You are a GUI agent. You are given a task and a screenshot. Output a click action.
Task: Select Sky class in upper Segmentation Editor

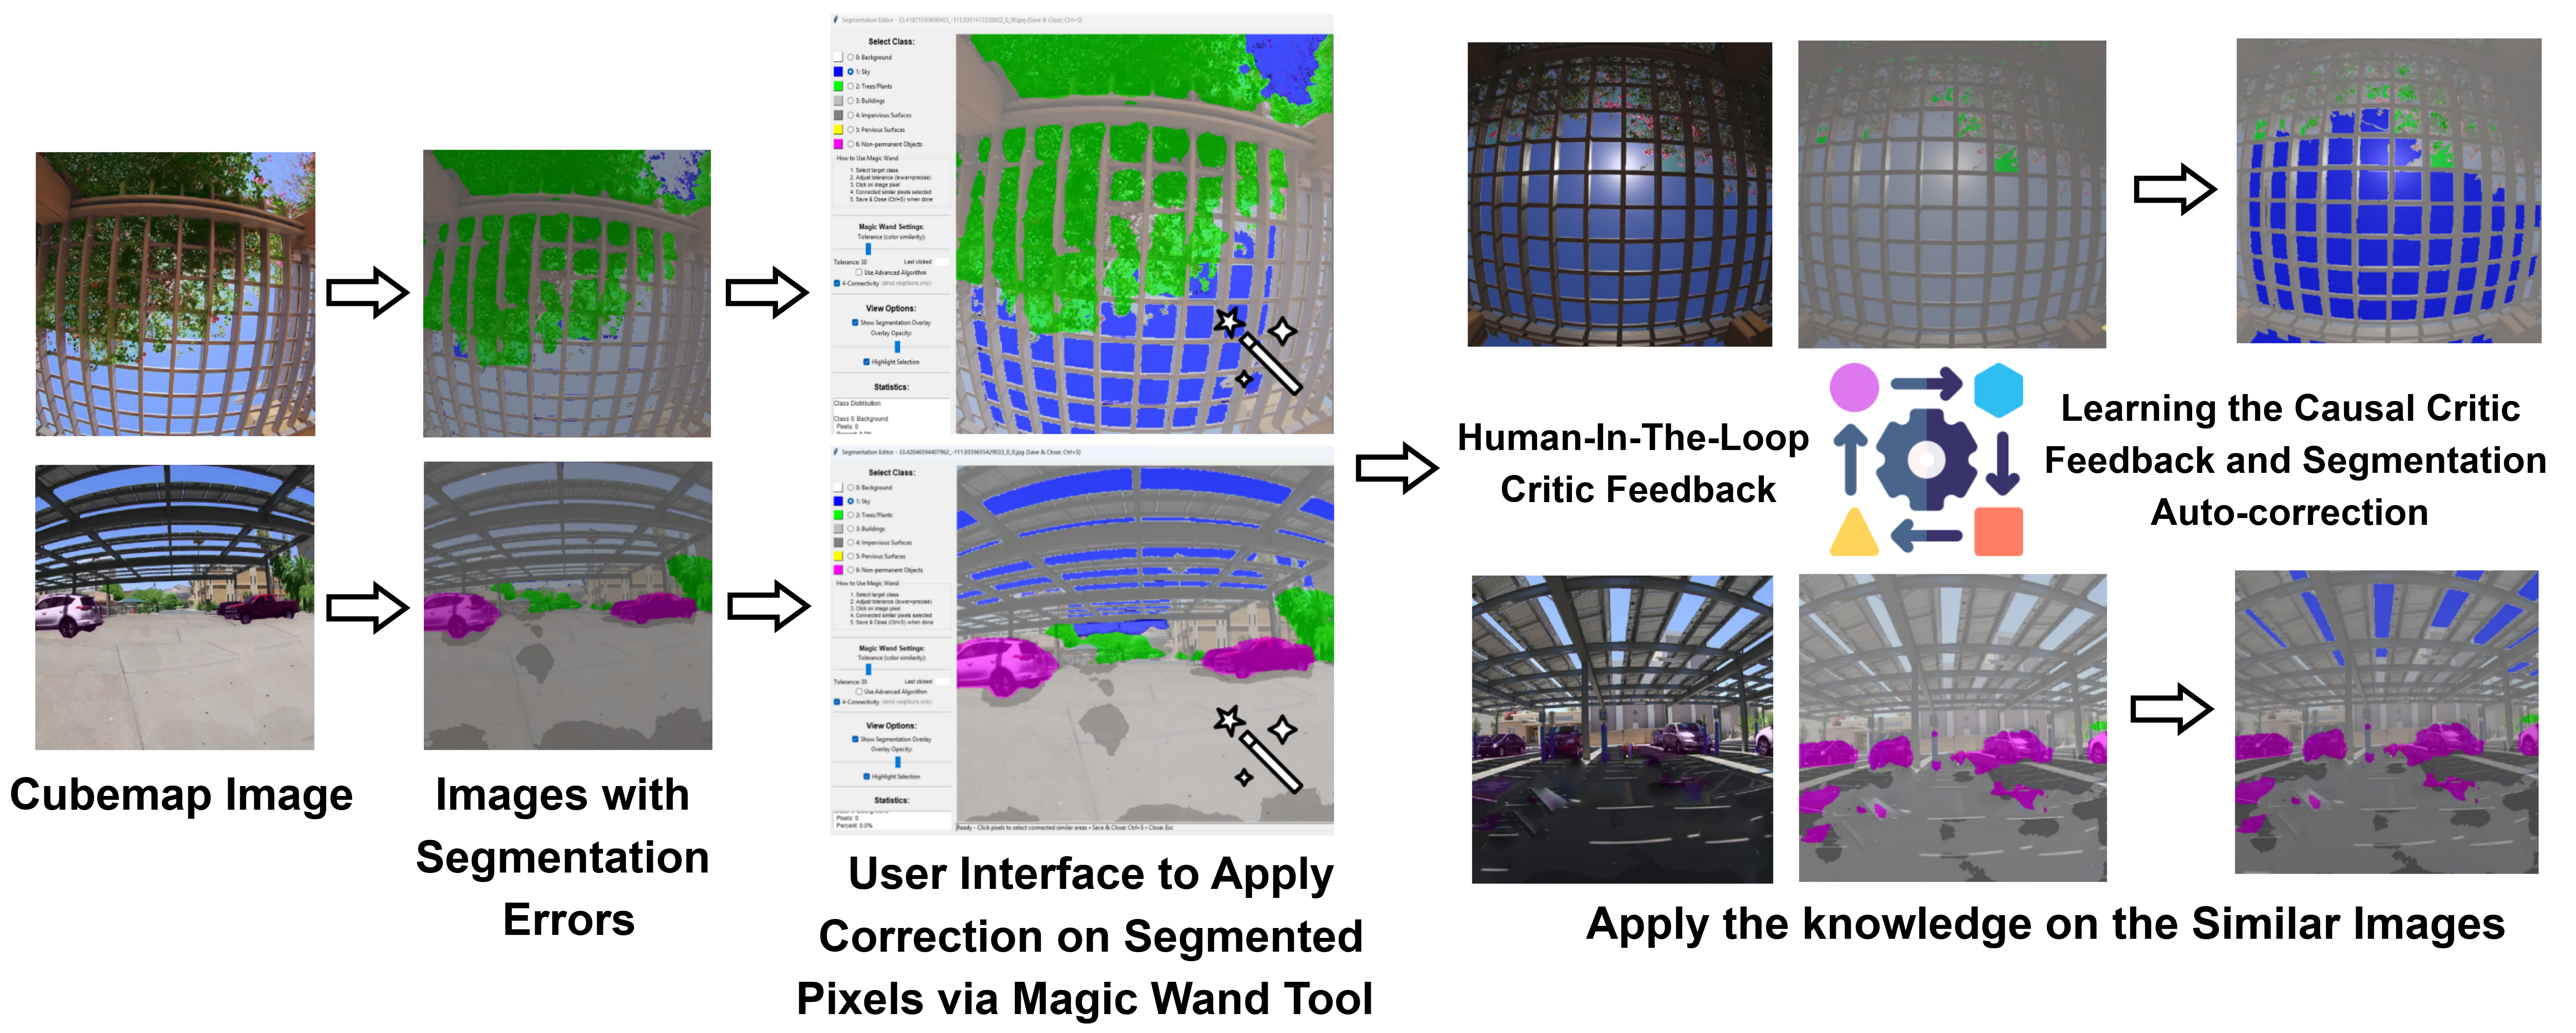tap(851, 72)
